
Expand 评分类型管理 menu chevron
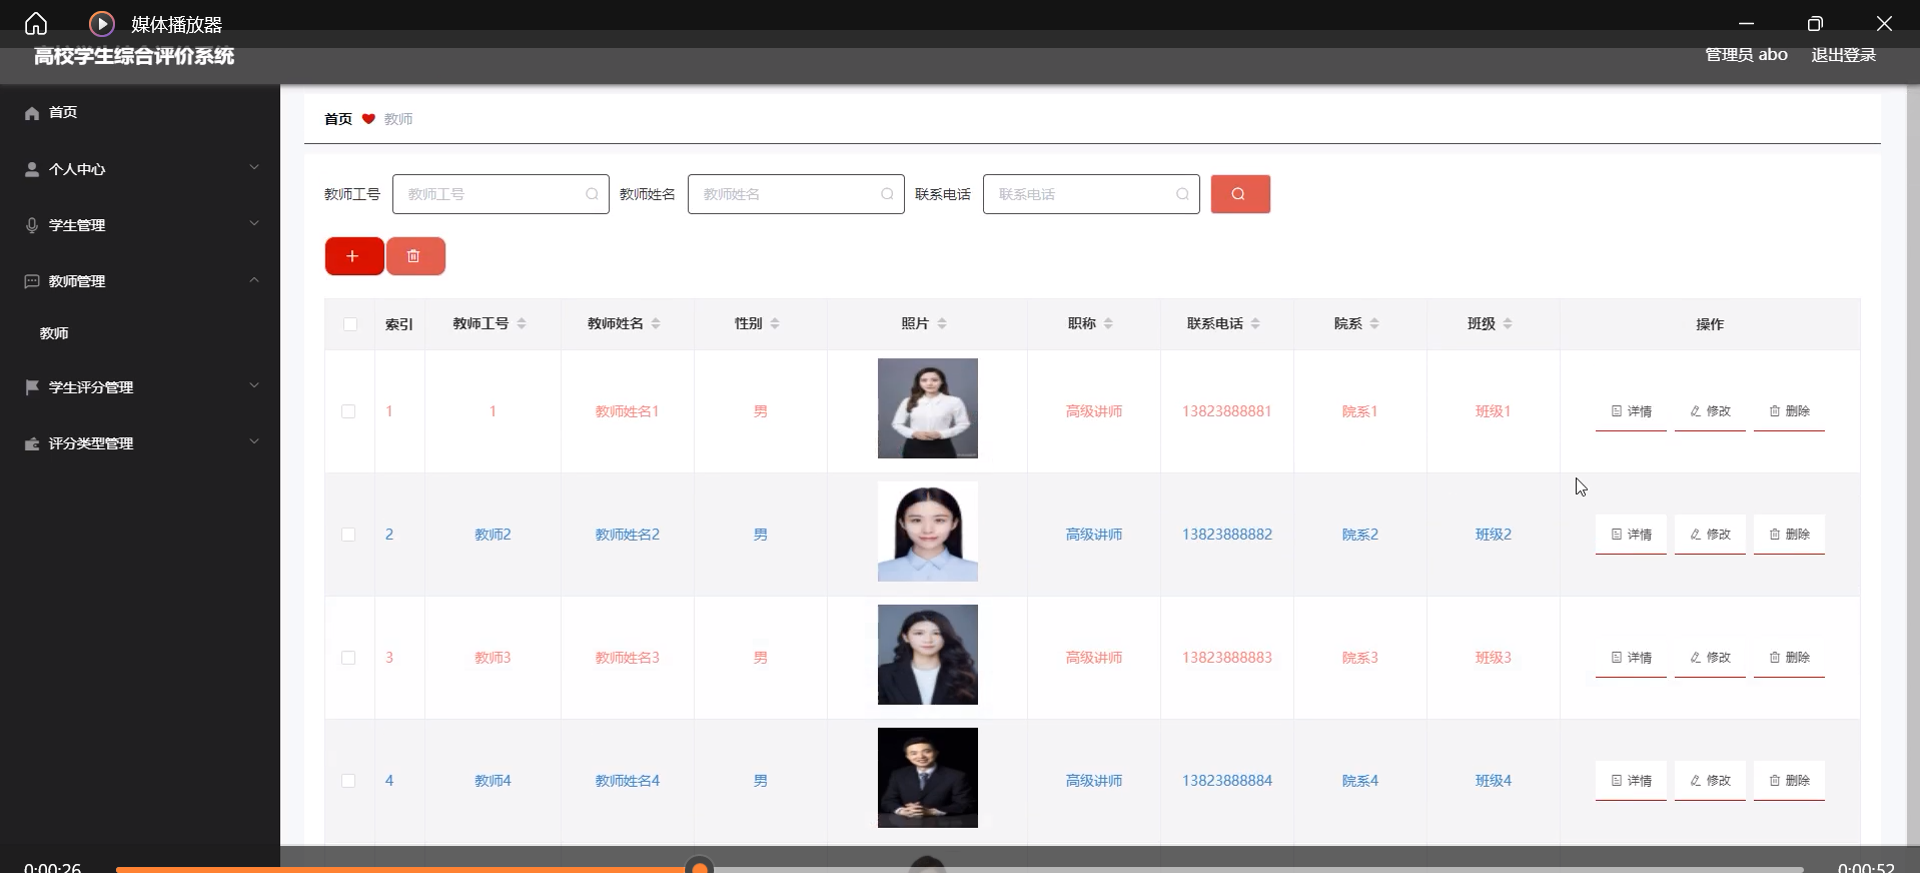click(x=254, y=441)
